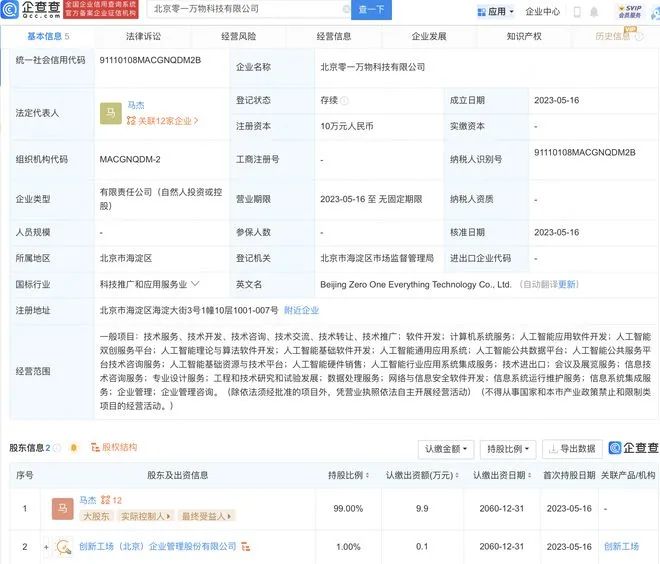This screenshot has height=564, width=660.
Task: Open the 持股比例 dropdown filter
Action: [x=508, y=449]
